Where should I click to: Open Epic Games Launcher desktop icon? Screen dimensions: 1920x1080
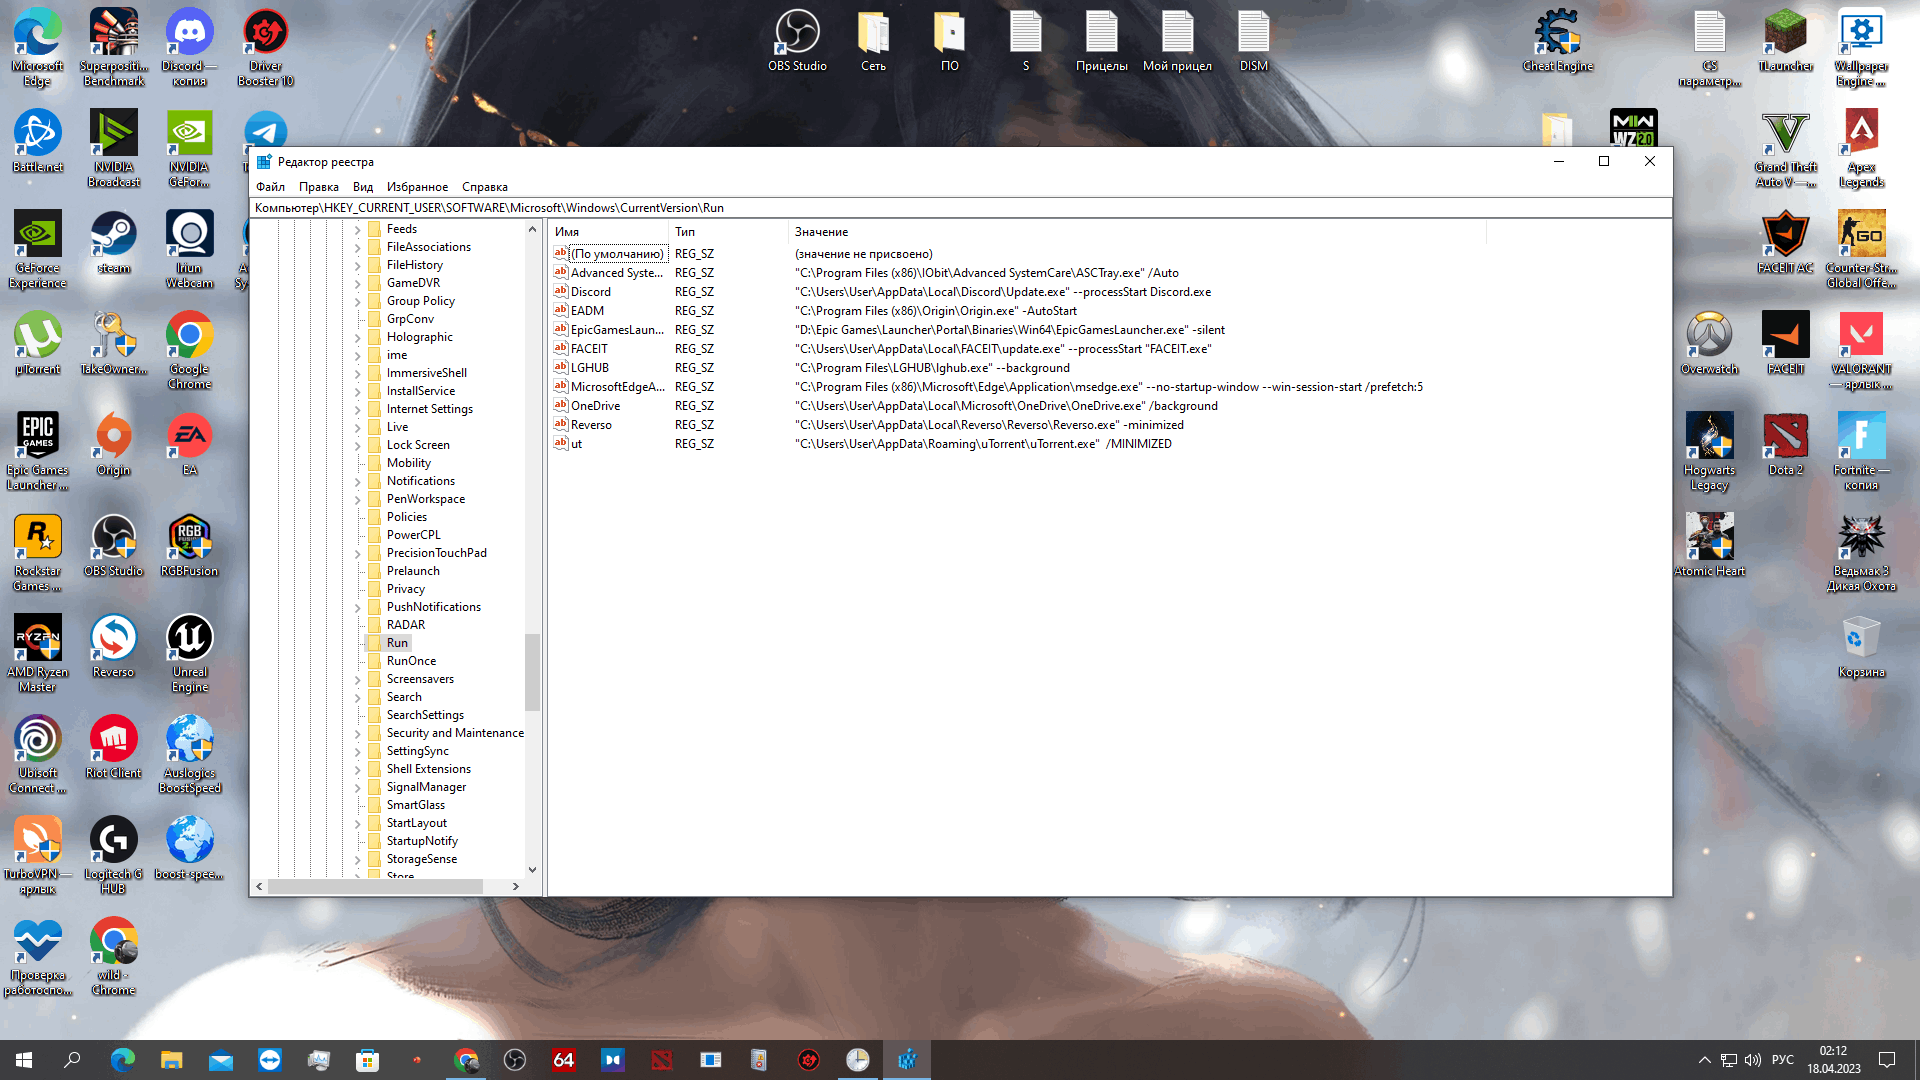[37, 452]
